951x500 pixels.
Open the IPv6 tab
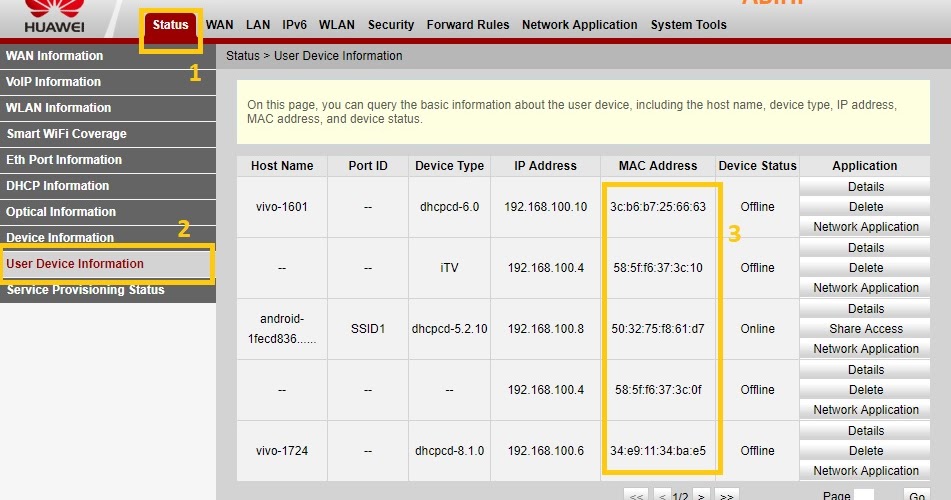(294, 25)
